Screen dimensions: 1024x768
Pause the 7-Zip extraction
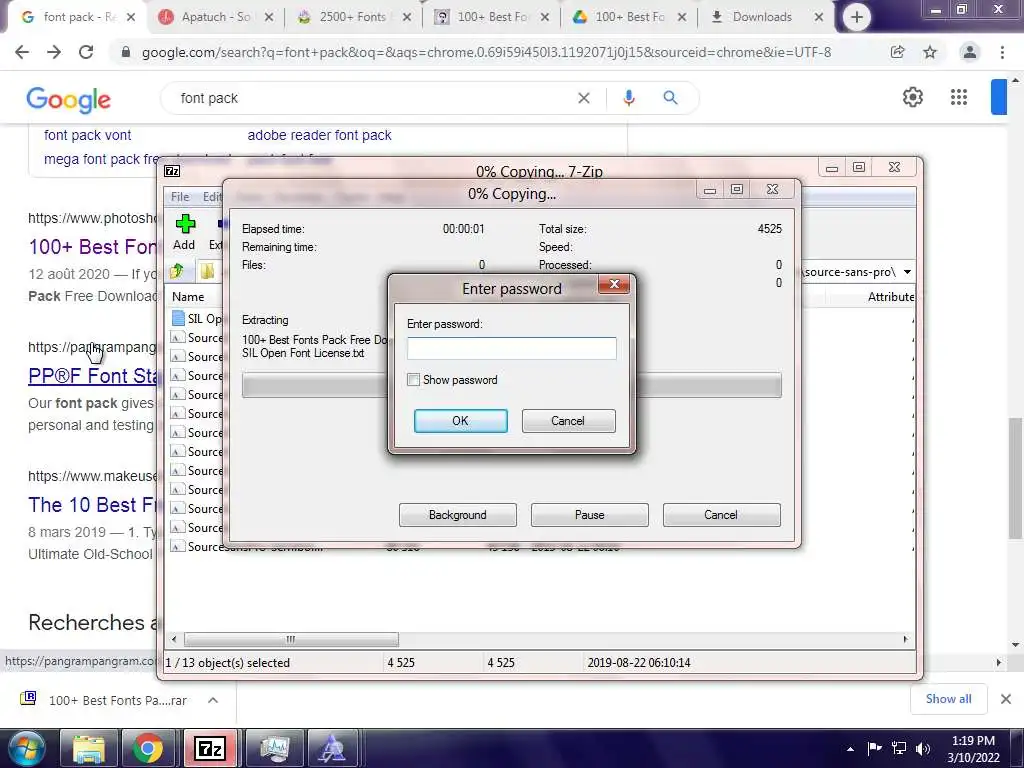tap(589, 515)
